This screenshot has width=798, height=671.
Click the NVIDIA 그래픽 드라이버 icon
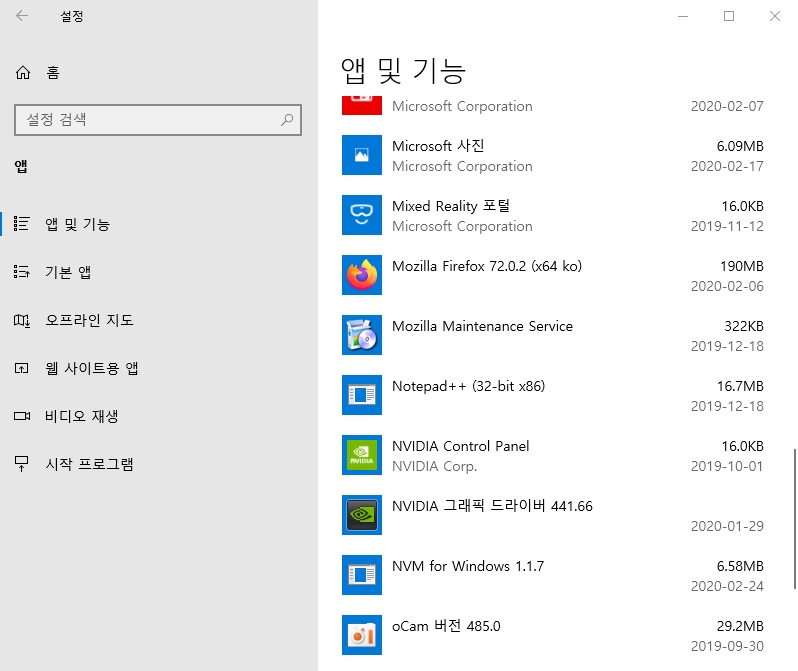point(361,515)
